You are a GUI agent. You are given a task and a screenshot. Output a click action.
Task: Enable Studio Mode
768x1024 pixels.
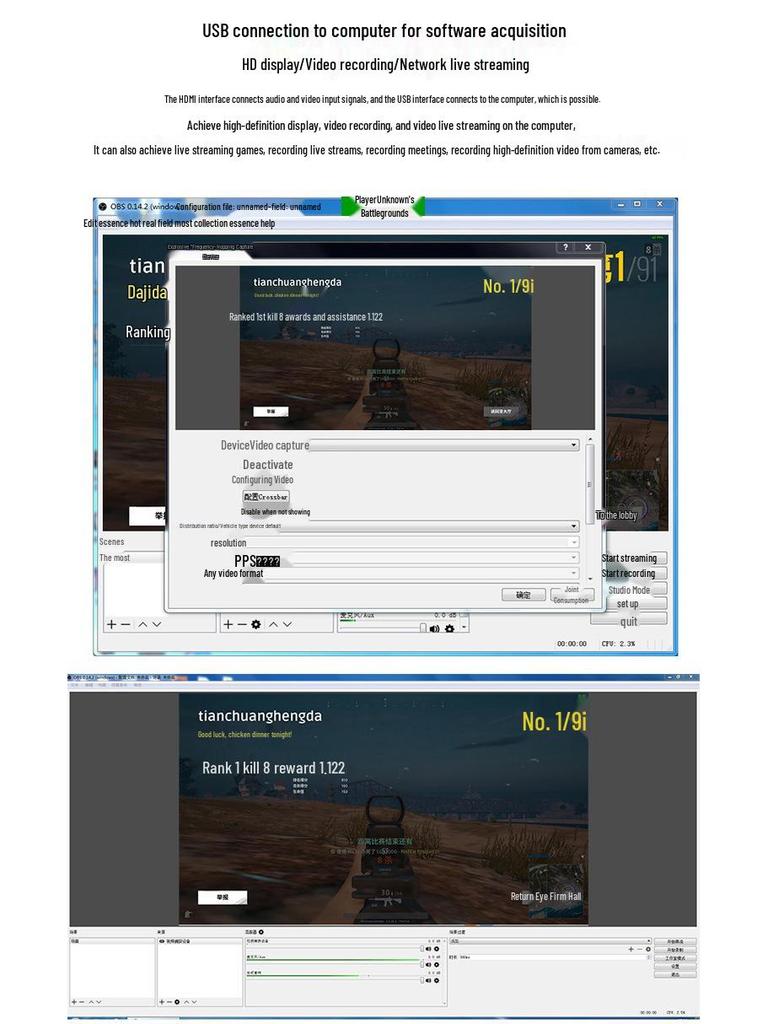(x=629, y=590)
